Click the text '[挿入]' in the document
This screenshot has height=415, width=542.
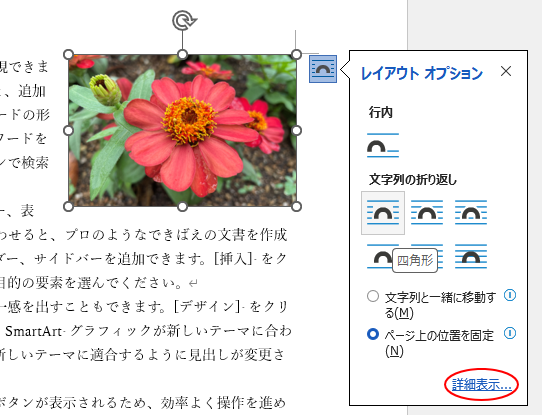point(233,259)
